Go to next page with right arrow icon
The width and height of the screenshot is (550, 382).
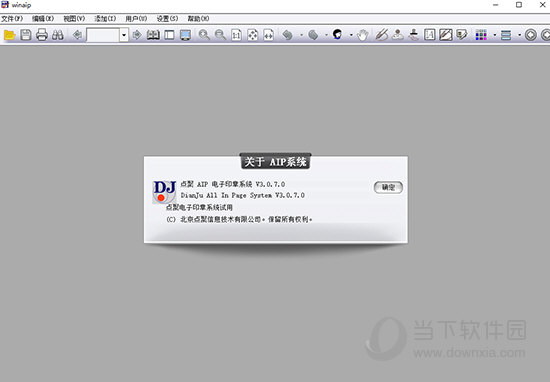coord(137,35)
